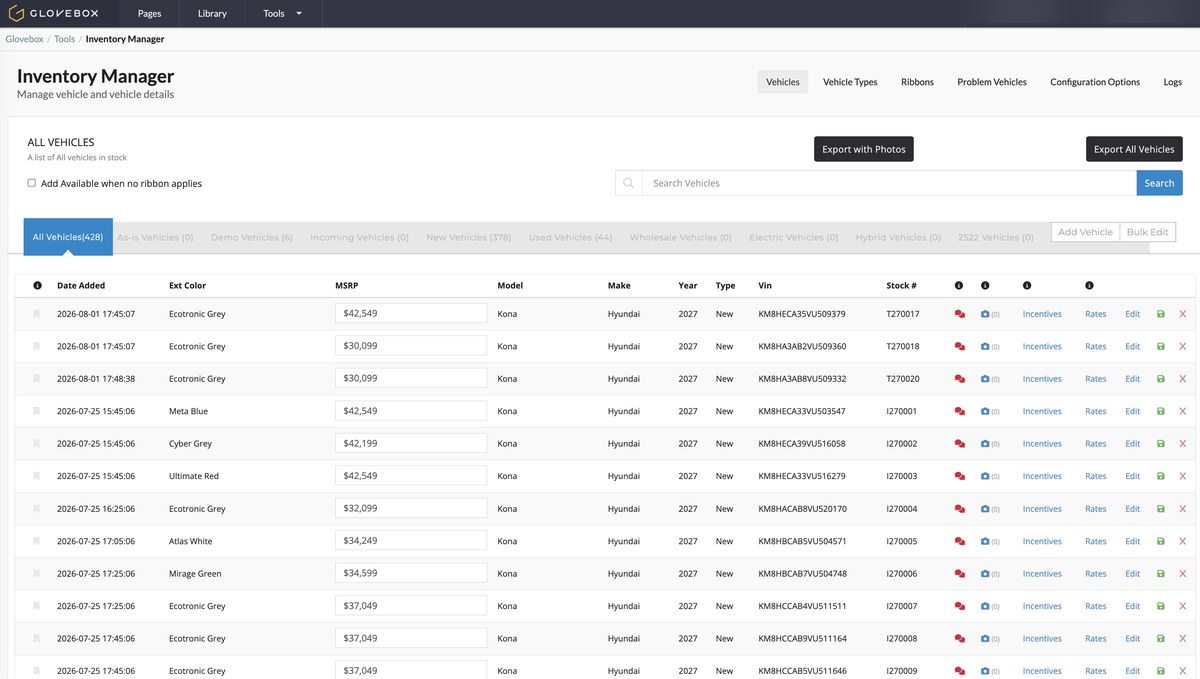1200x679 pixels.
Task: Open photos camera icon for stock I270001
Action: tap(985, 411)
